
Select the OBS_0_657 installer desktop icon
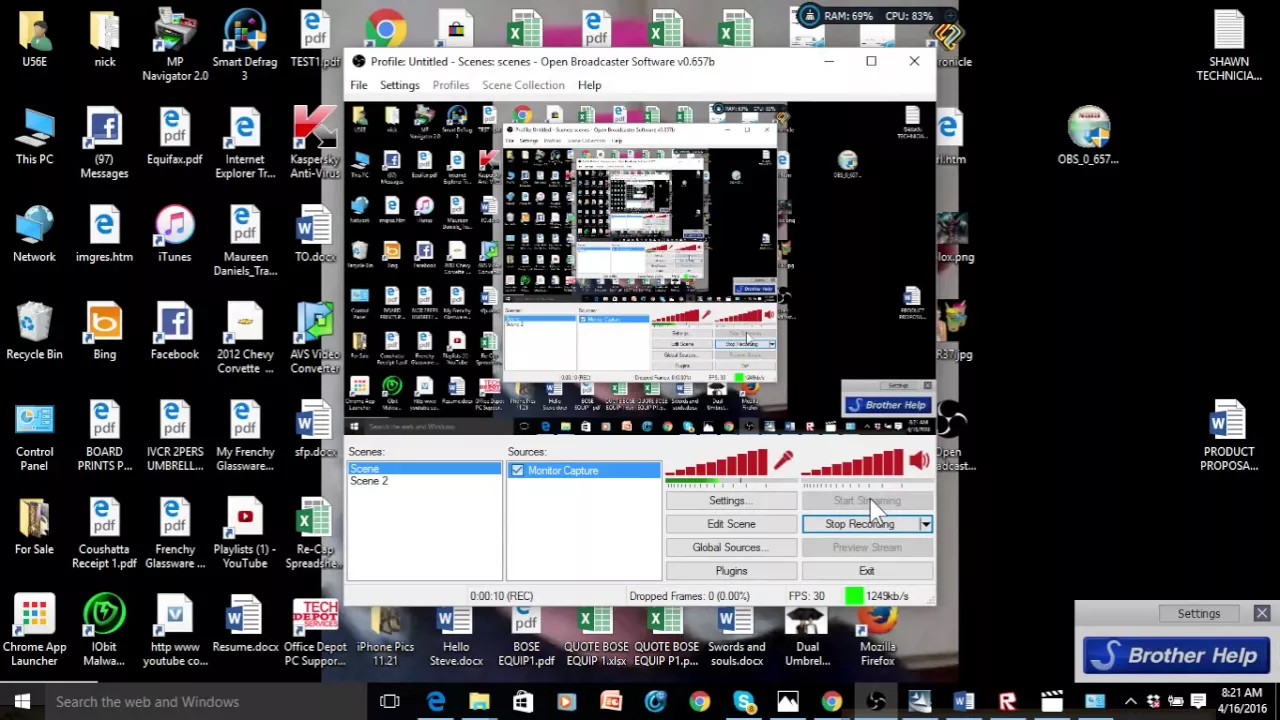point(1088,137)
